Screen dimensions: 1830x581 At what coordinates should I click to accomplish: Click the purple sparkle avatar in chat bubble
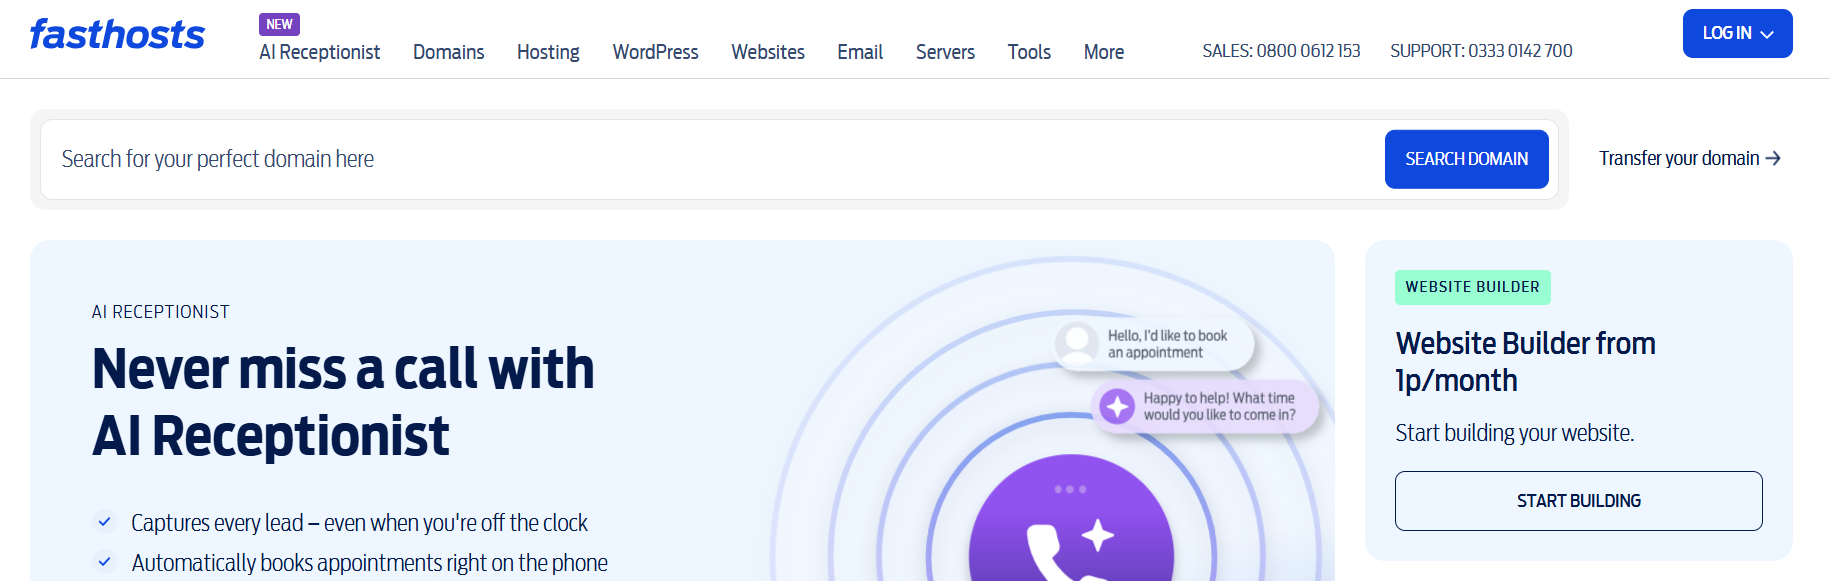click(1117, 406)
